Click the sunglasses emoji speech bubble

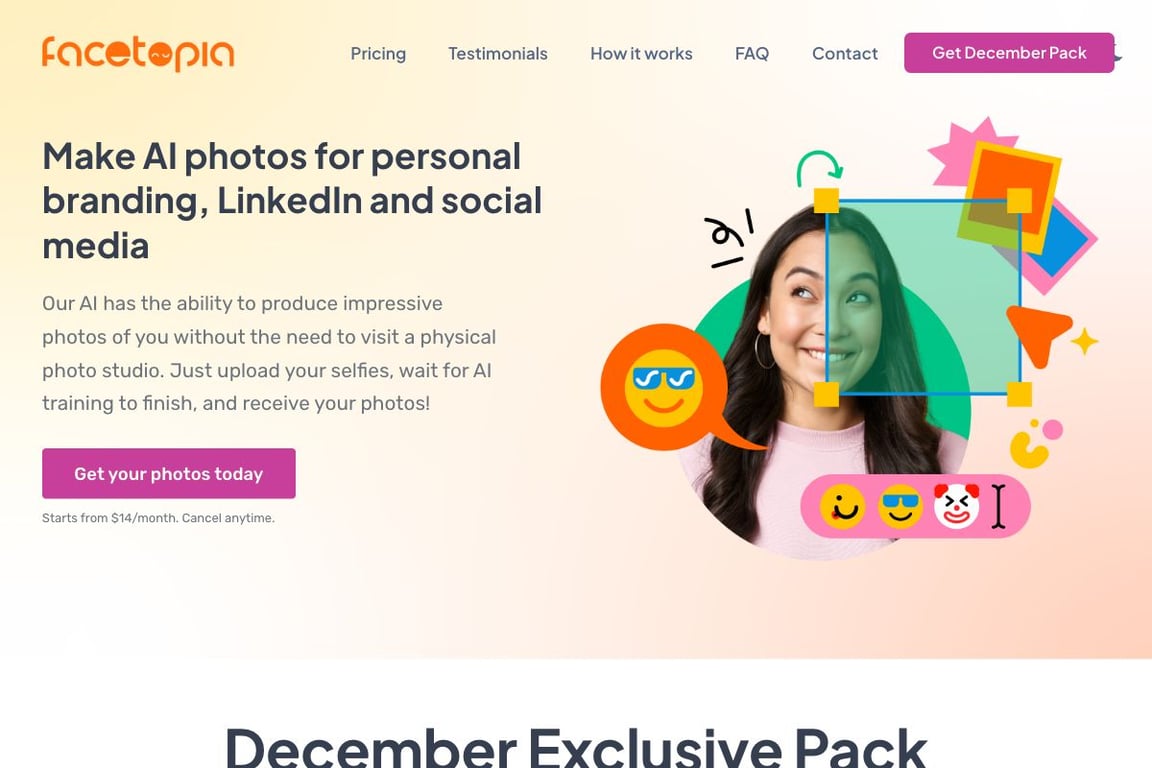665,387
